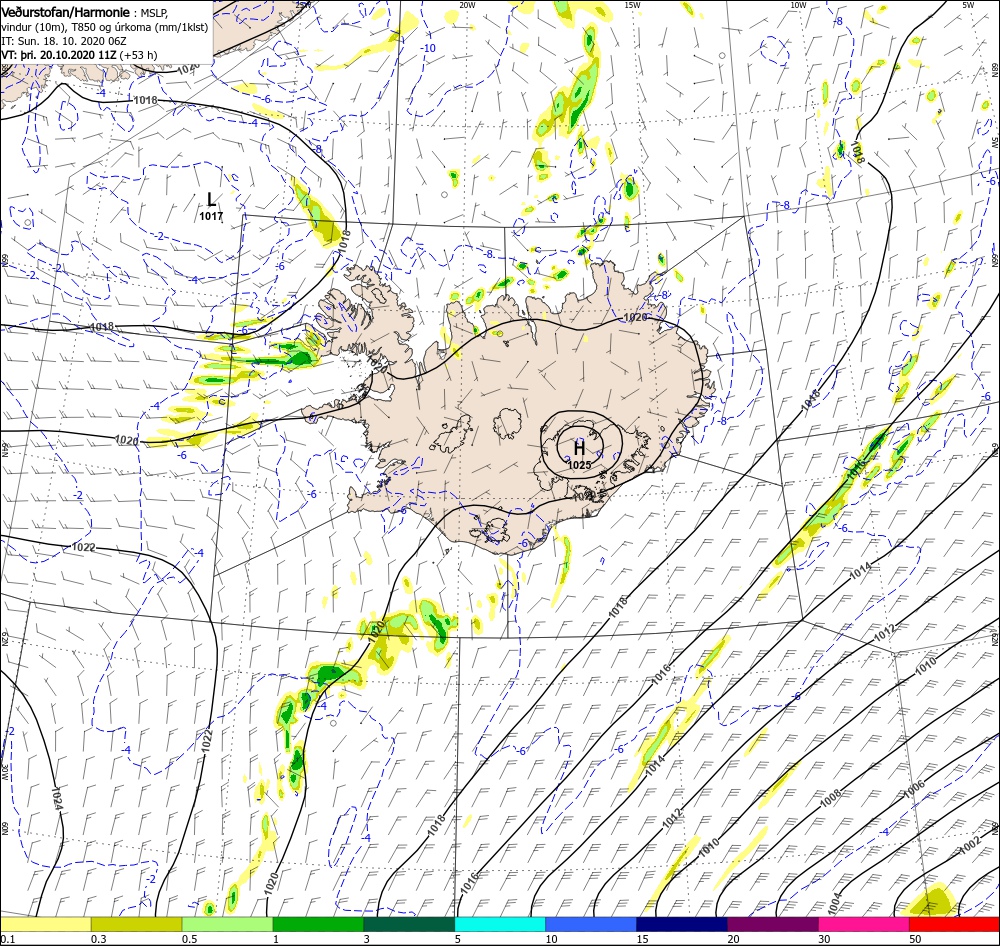Click the purple 20 mm legend swatch
Viewport: 1000px width, 946px height.
coord(773,924)
